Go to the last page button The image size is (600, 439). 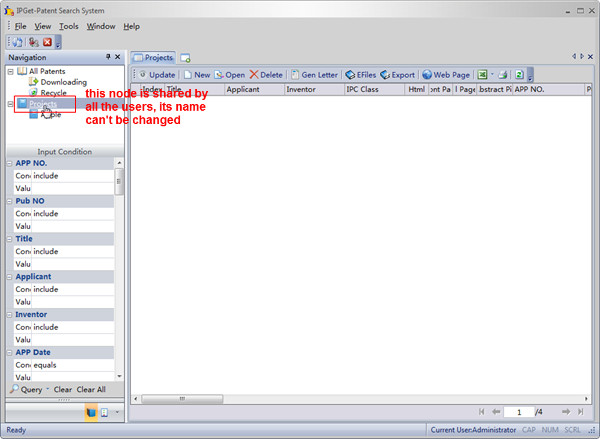pyautogui.click(x=581, y=412)
